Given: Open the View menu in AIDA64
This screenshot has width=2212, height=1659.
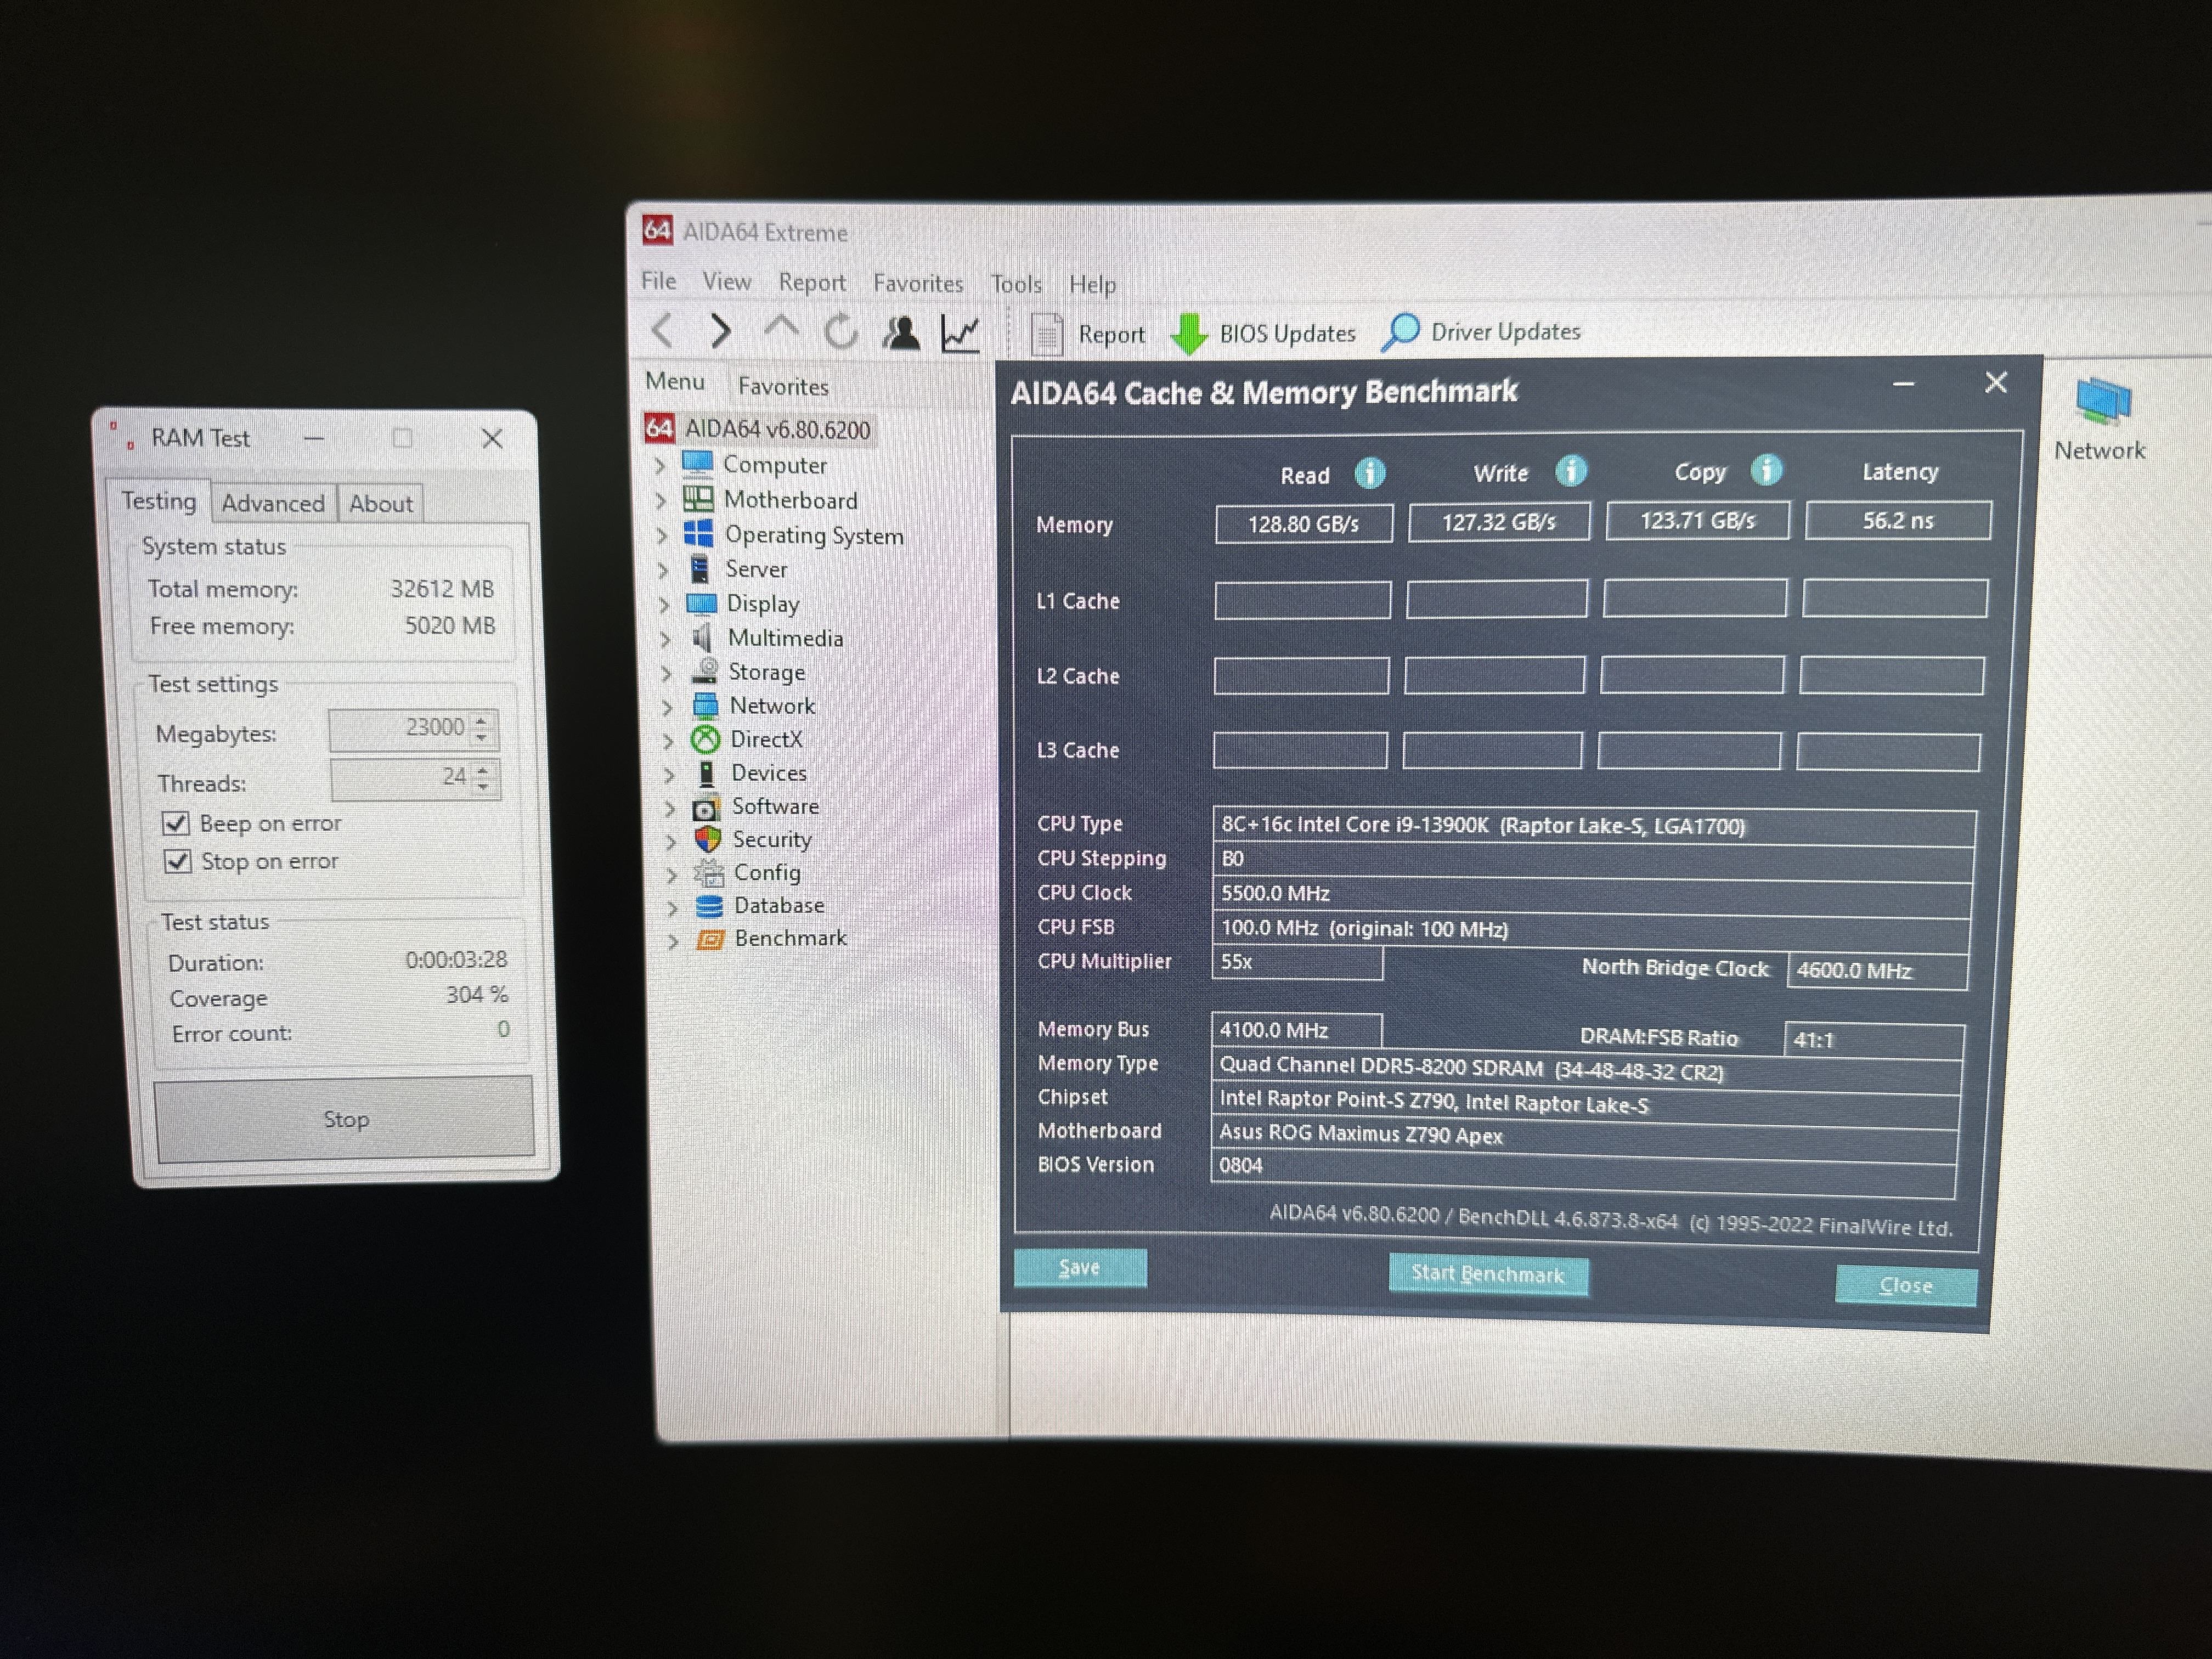Looking at the screenshot, I should coord(726,282).
